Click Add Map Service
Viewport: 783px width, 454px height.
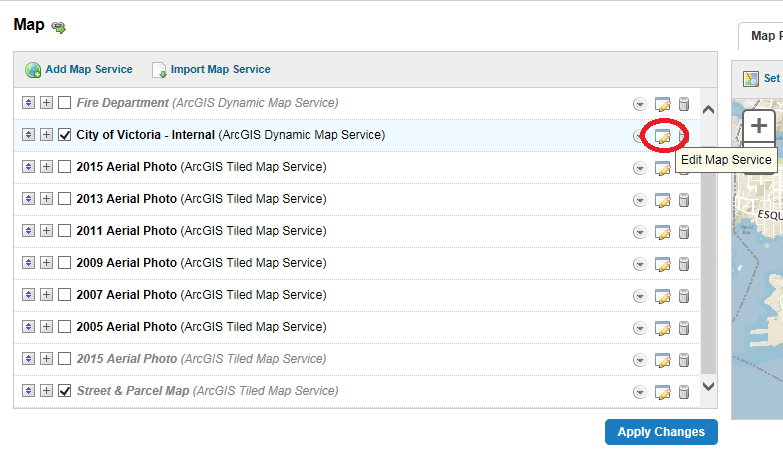79,69
